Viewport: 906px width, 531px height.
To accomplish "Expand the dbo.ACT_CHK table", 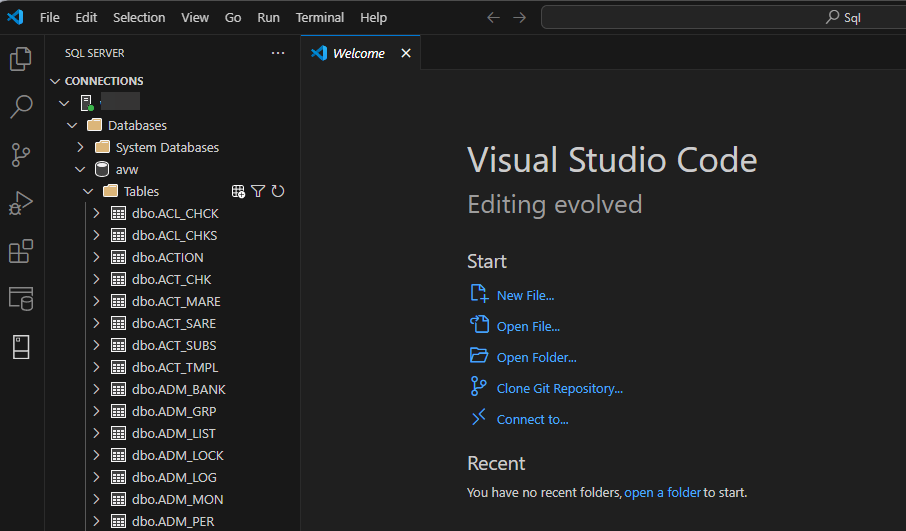I will pos(96,279).
